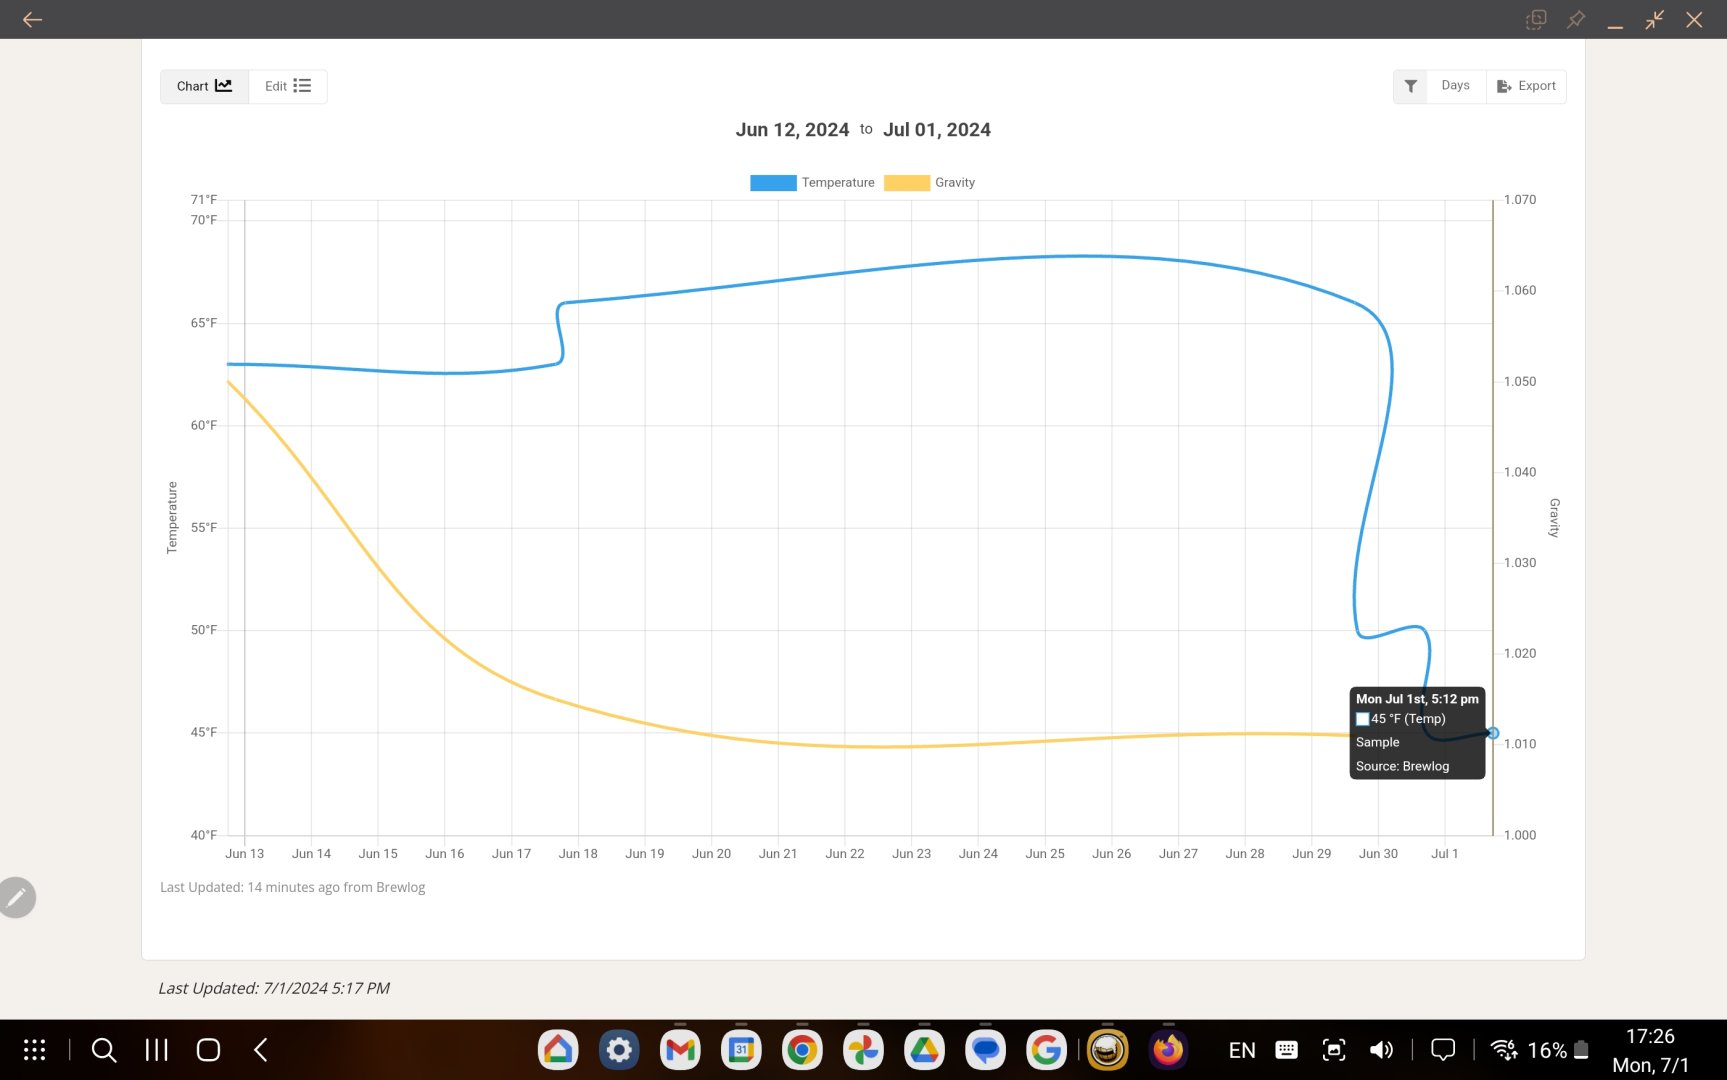Toggle the Gravity series in the legend
This screenshot has height=1080, width=1727.
click(954, 183)
